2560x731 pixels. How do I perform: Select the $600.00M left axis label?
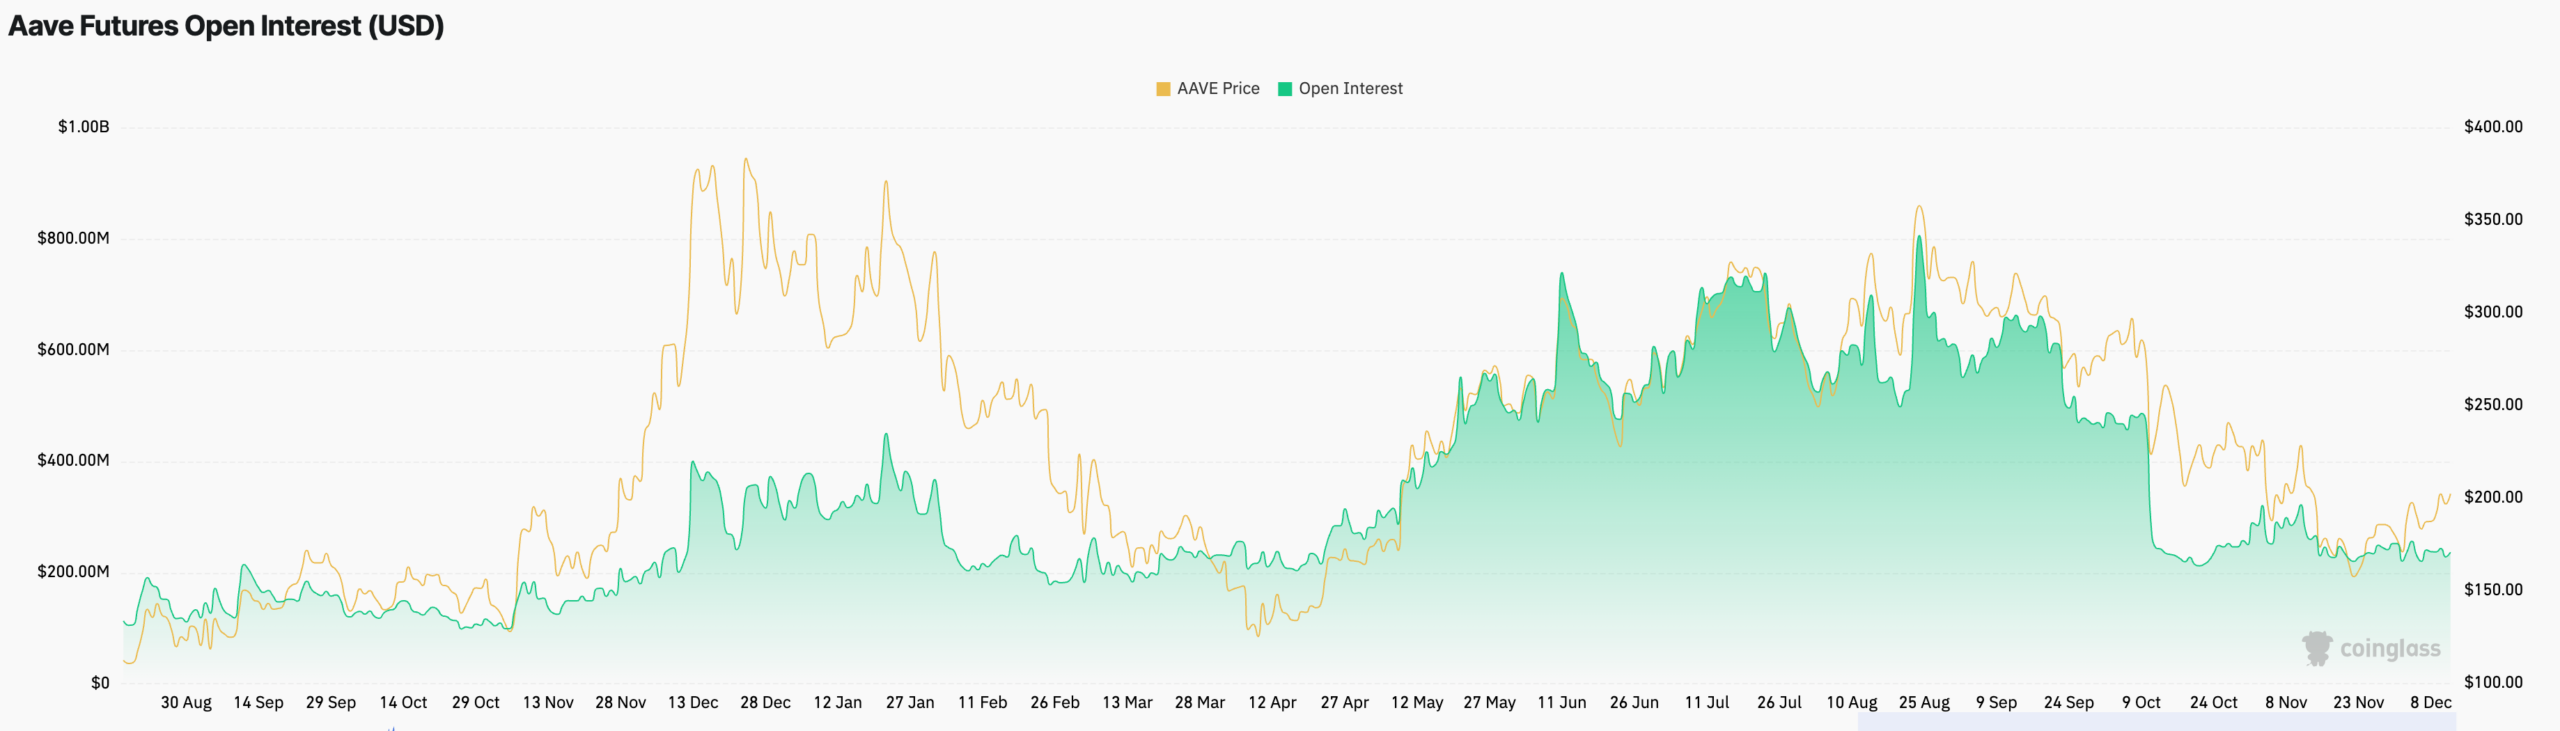[x=73, y=350]
